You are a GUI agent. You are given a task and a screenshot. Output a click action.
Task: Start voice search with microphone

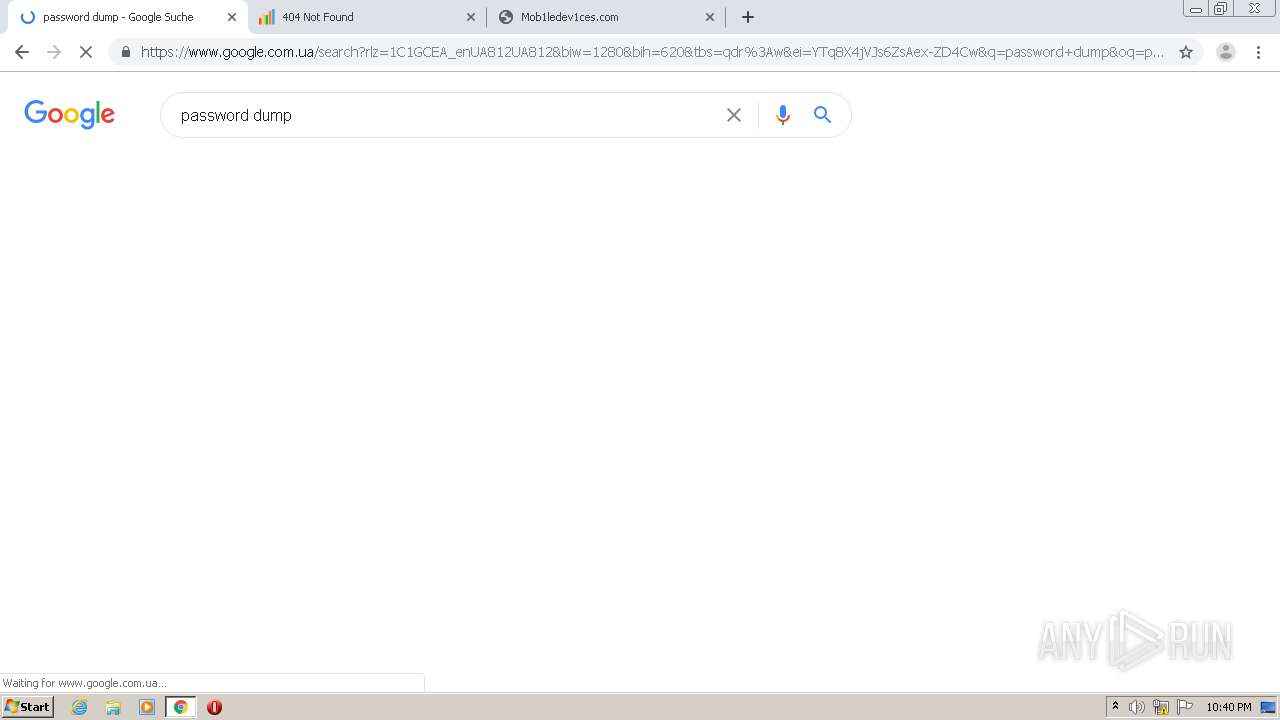click(783, 115)
